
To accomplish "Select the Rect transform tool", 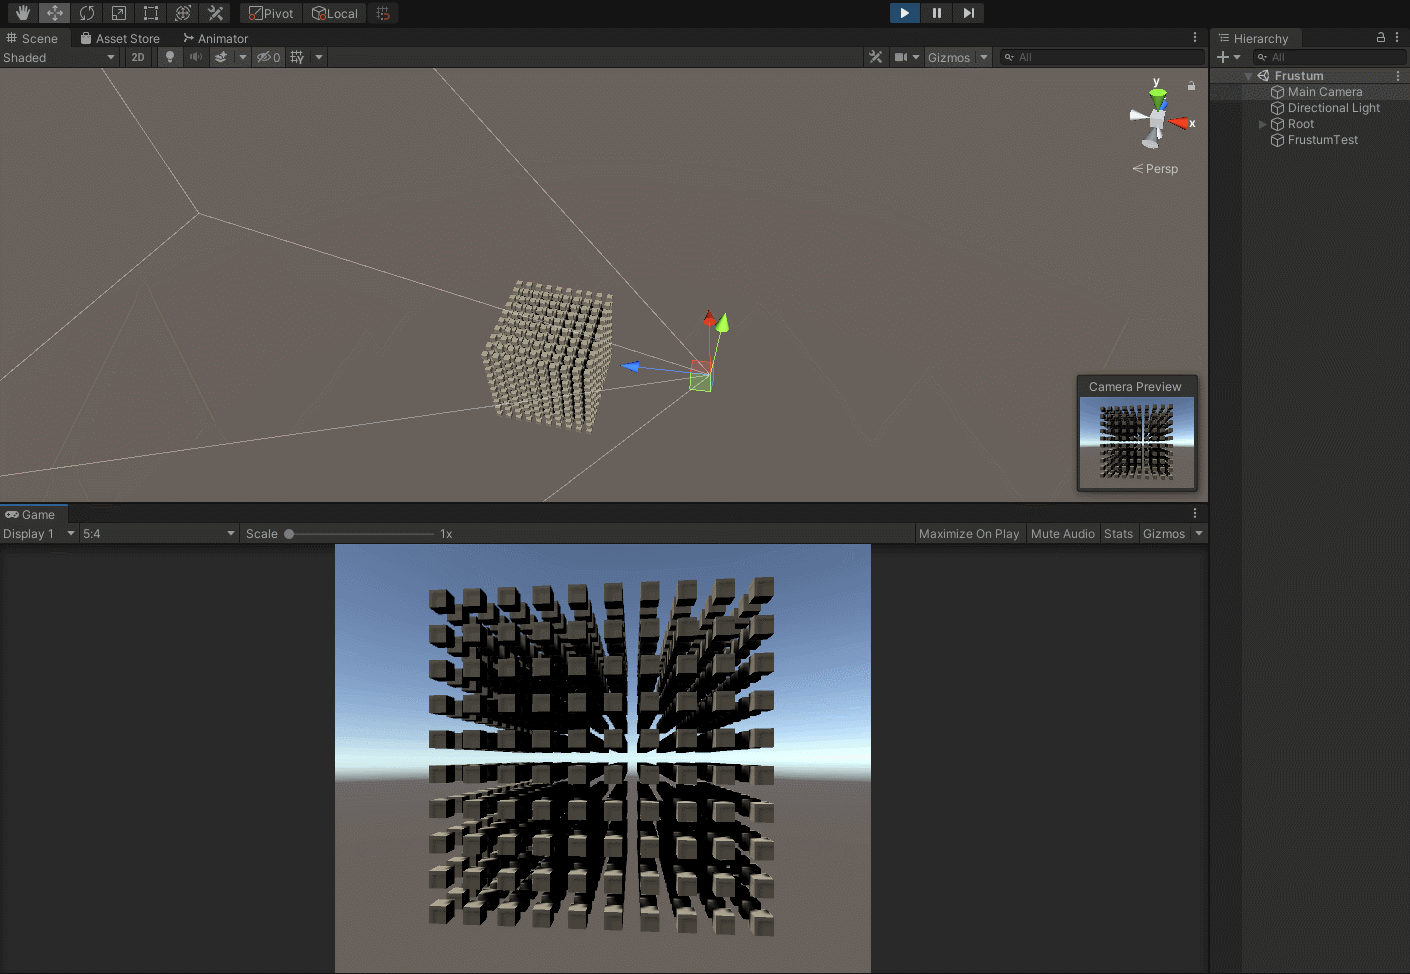I will 151,13.
